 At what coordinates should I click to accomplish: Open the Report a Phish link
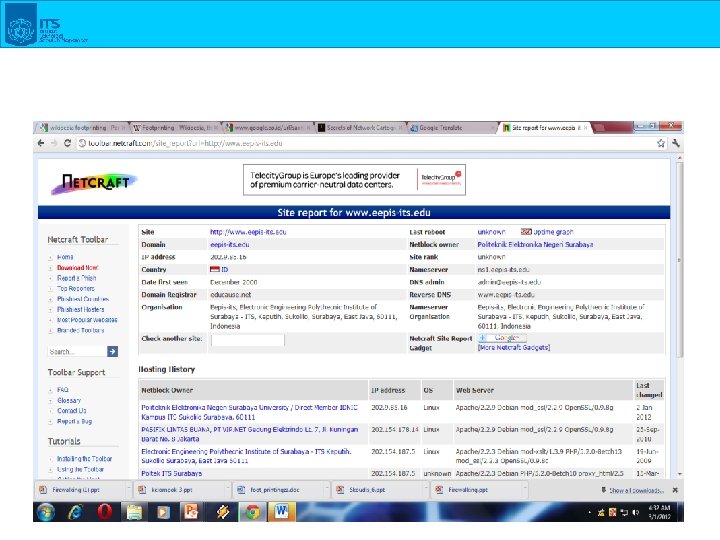[77, 278]
